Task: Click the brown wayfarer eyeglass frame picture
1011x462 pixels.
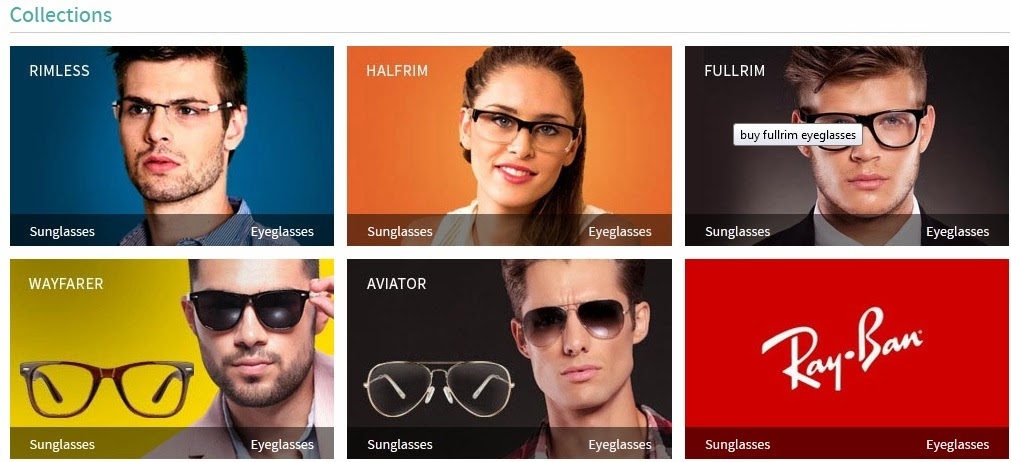Action: click(x=107, y=388)
